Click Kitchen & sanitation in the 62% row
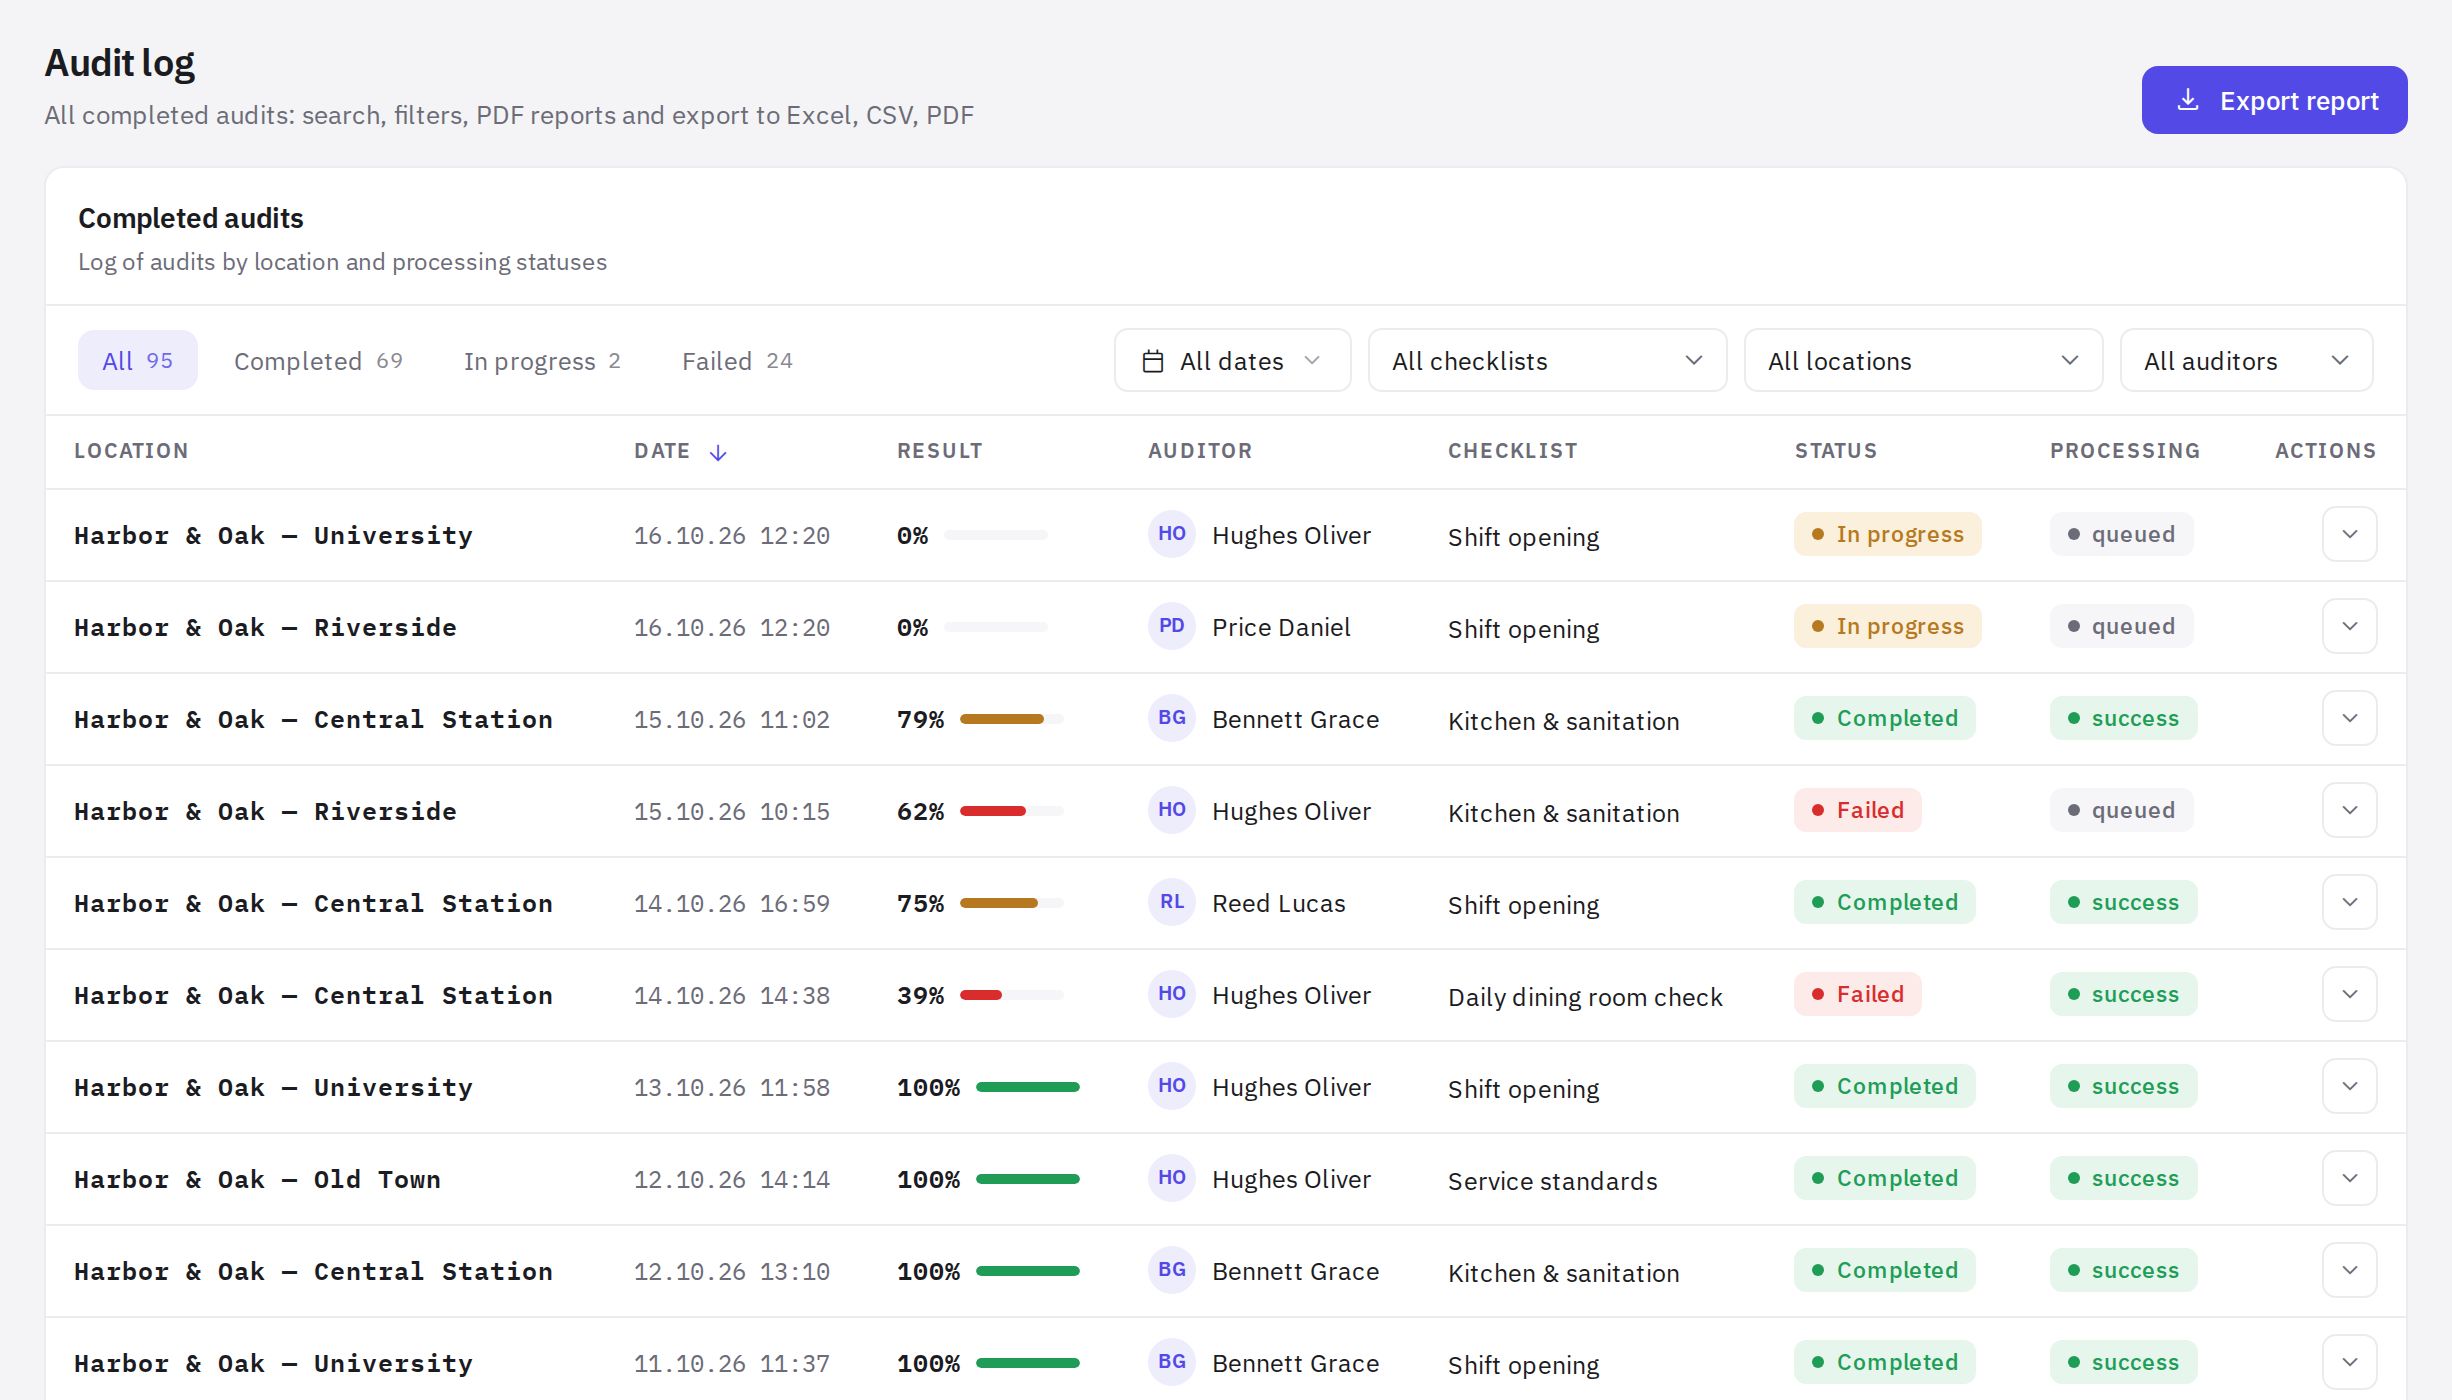 click(1563, 812)
